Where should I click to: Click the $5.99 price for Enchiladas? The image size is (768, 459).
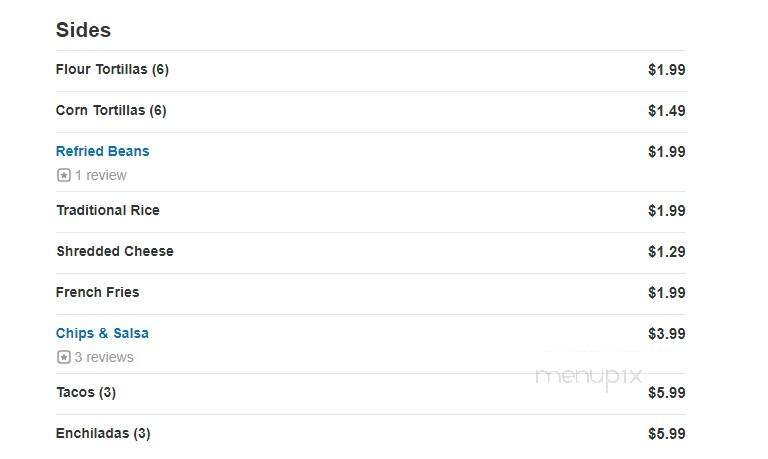[x=666, y=433]
